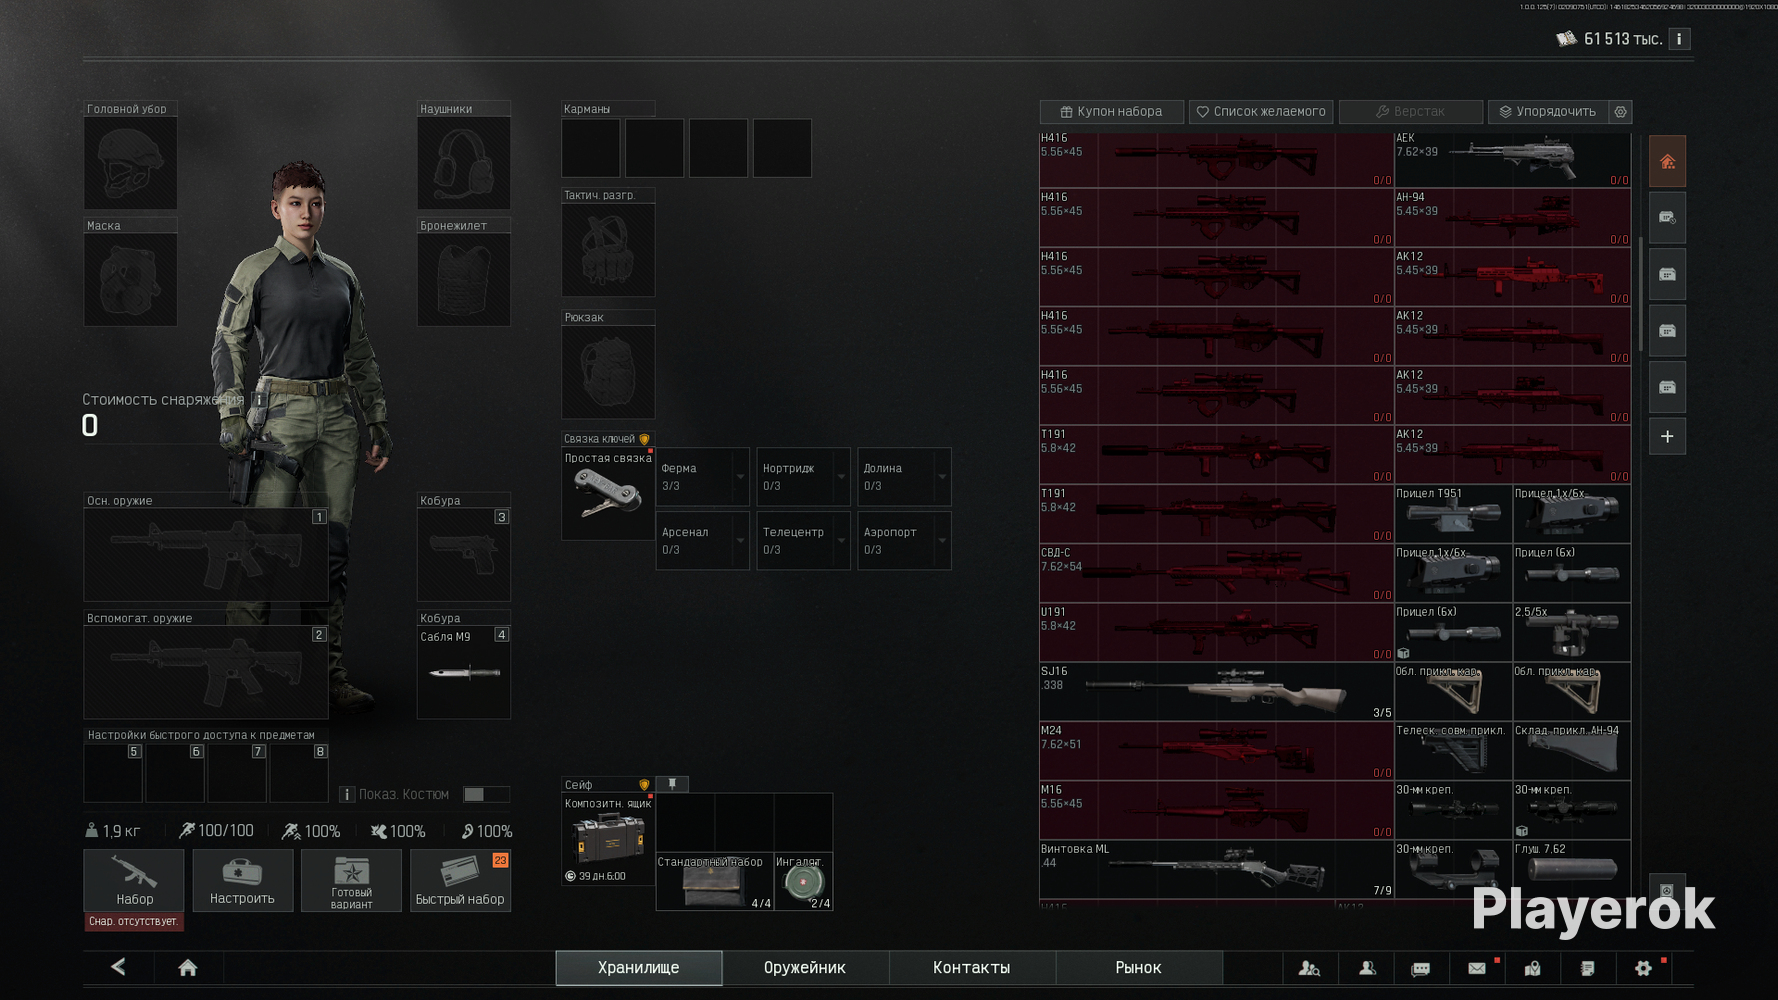Switch to the Контакты tab
The width and height of the screenshot is (1778, 1000).
pos(972,968)
